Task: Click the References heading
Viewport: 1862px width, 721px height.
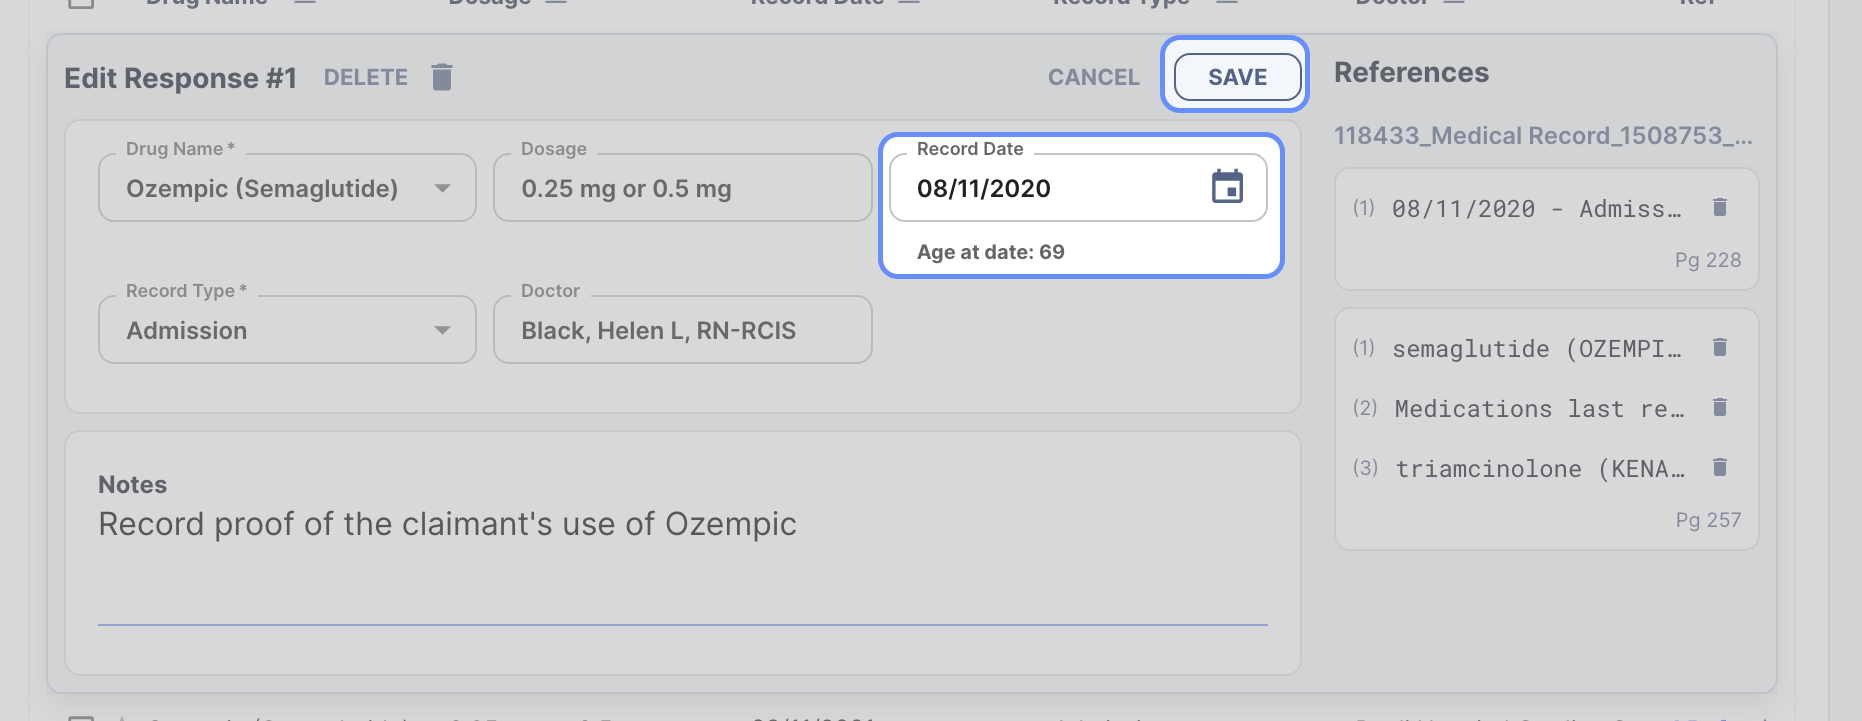Action: click(x=1411, y=73)
